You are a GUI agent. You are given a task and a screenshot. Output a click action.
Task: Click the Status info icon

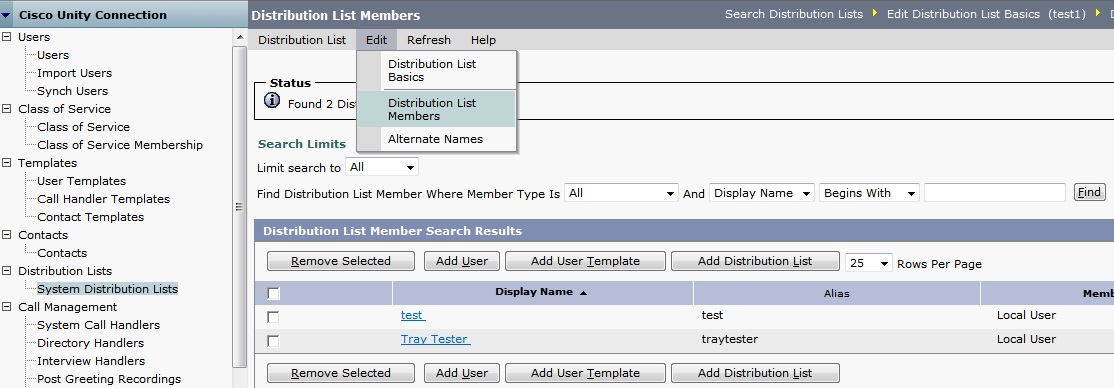coord(271,100)
